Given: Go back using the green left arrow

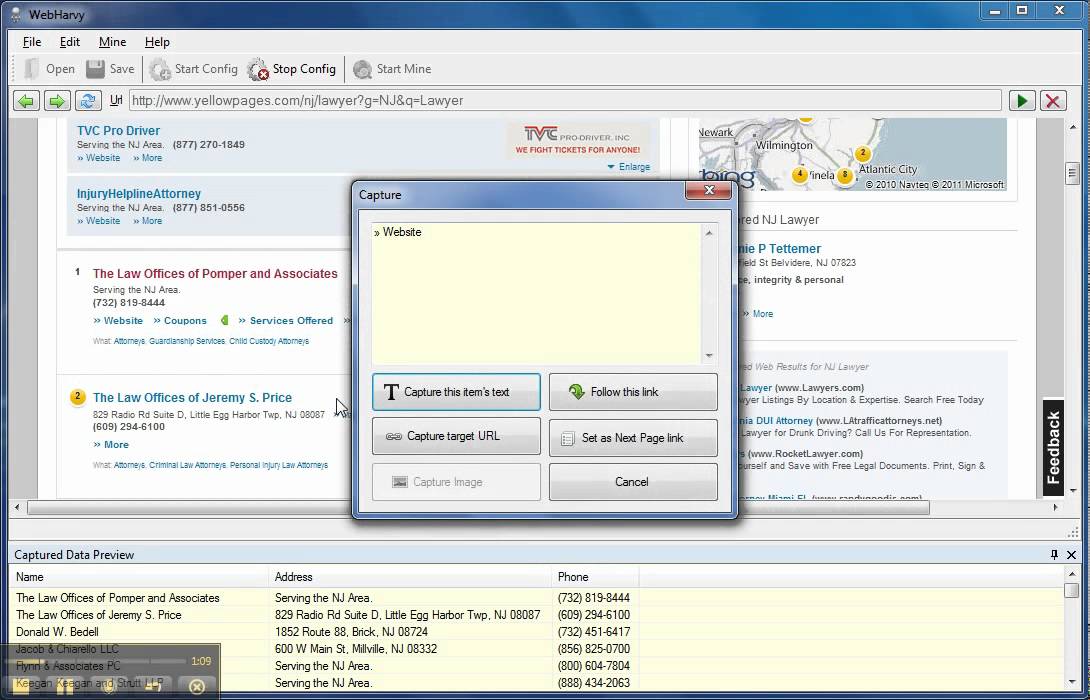Looking at the screenshot, I should pos(26,101).
